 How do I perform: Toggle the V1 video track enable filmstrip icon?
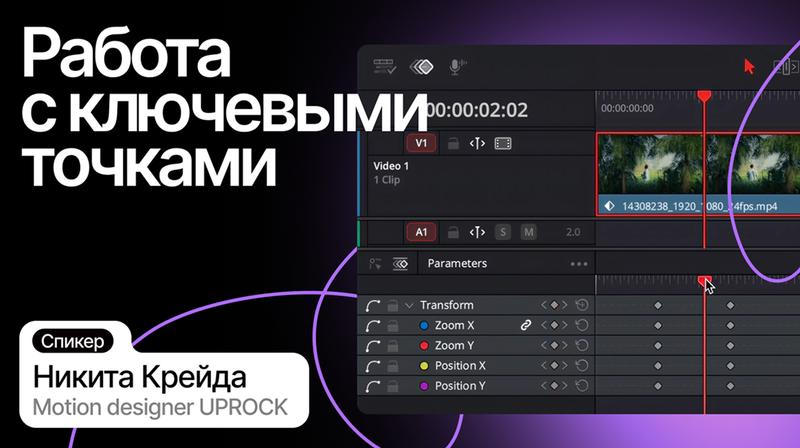tap(503, 144)
